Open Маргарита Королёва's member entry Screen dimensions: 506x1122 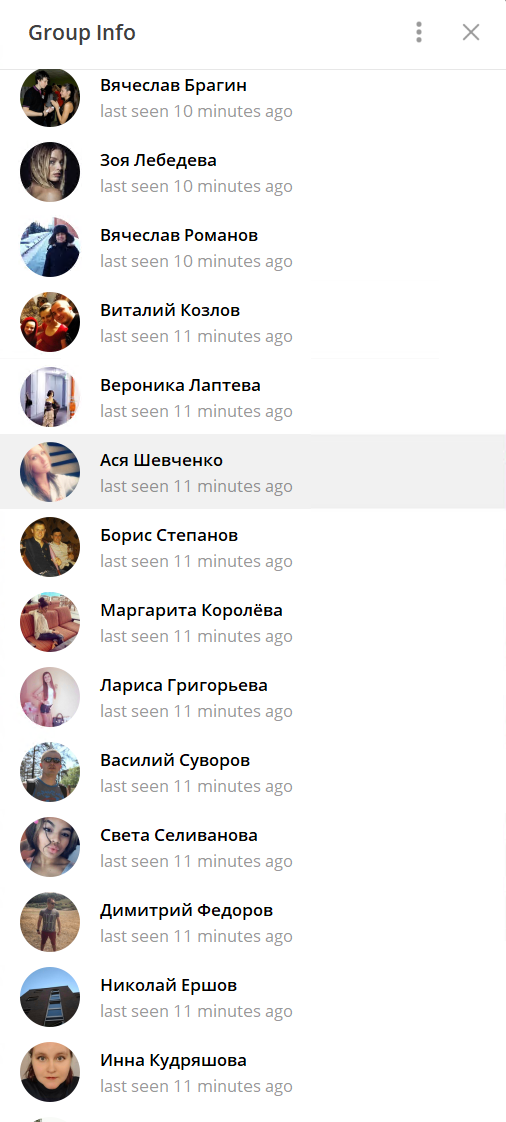[x=253, y=622]
